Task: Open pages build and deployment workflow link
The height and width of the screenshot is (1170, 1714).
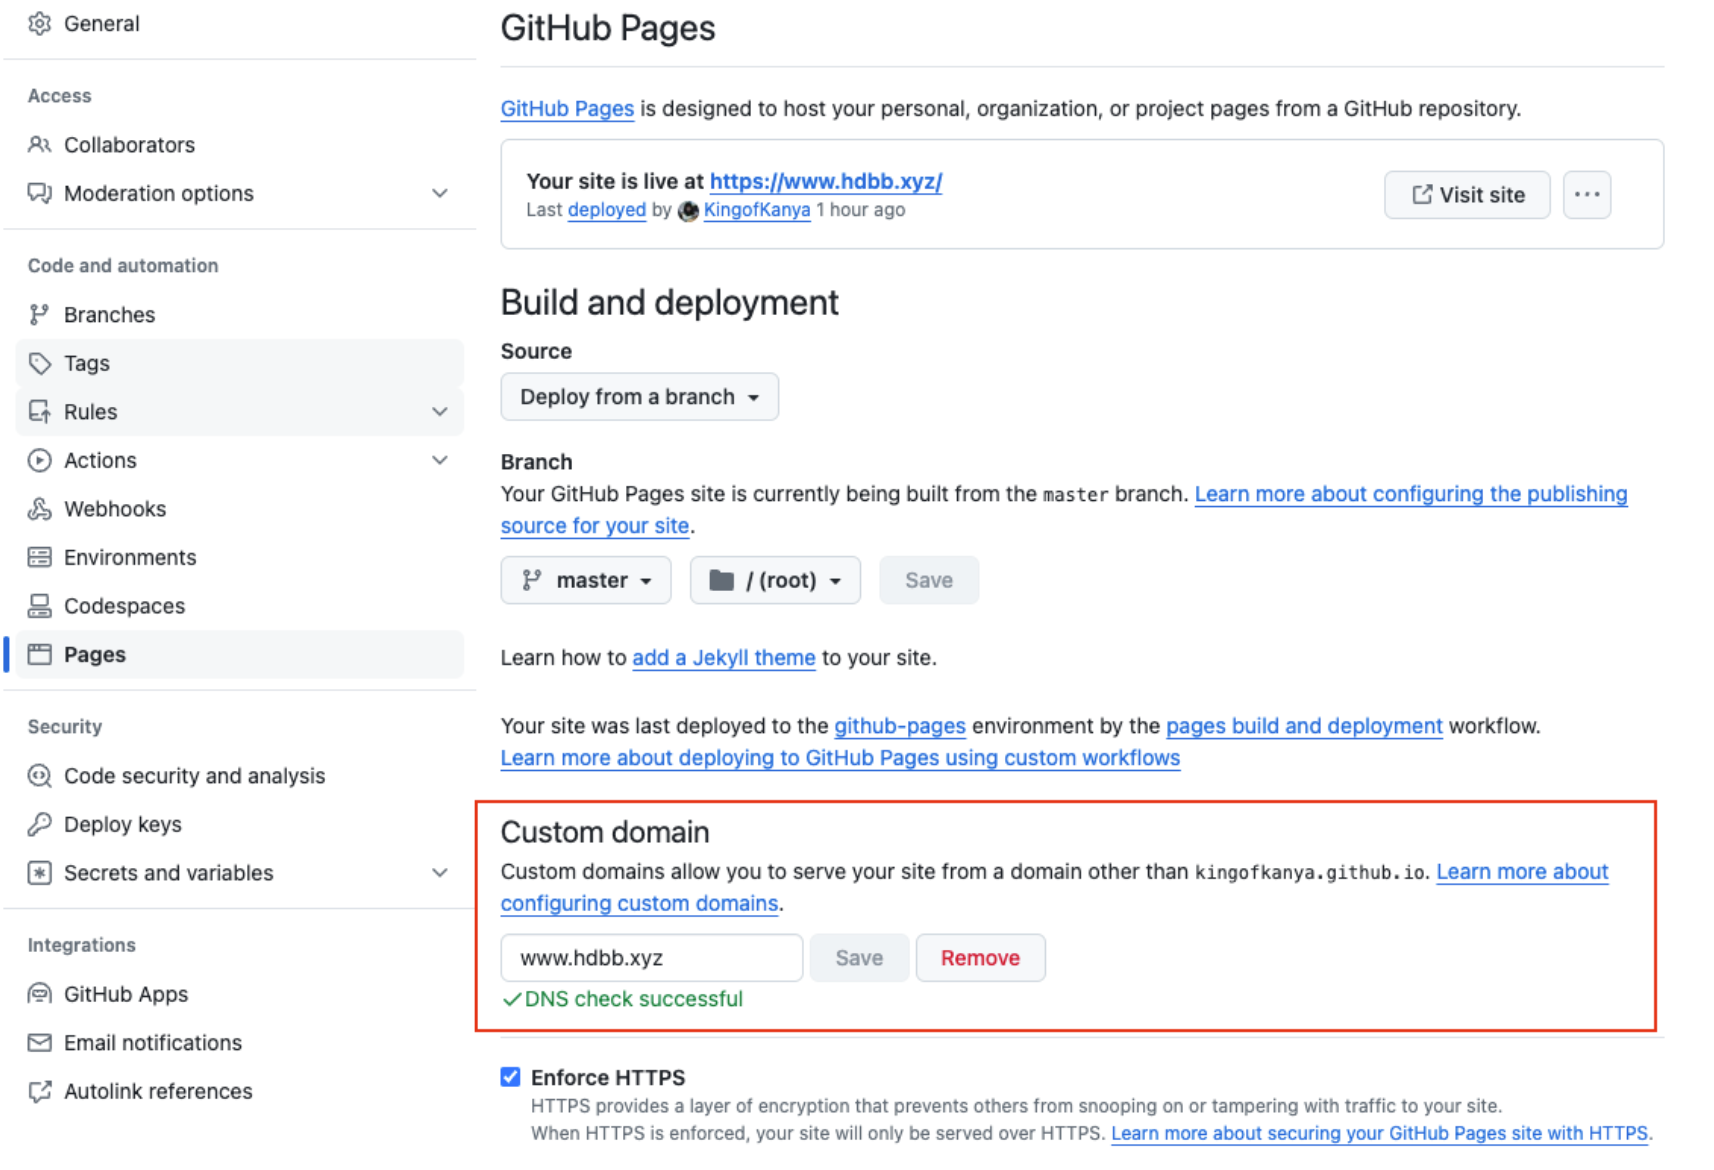Action: point(1304,725)
